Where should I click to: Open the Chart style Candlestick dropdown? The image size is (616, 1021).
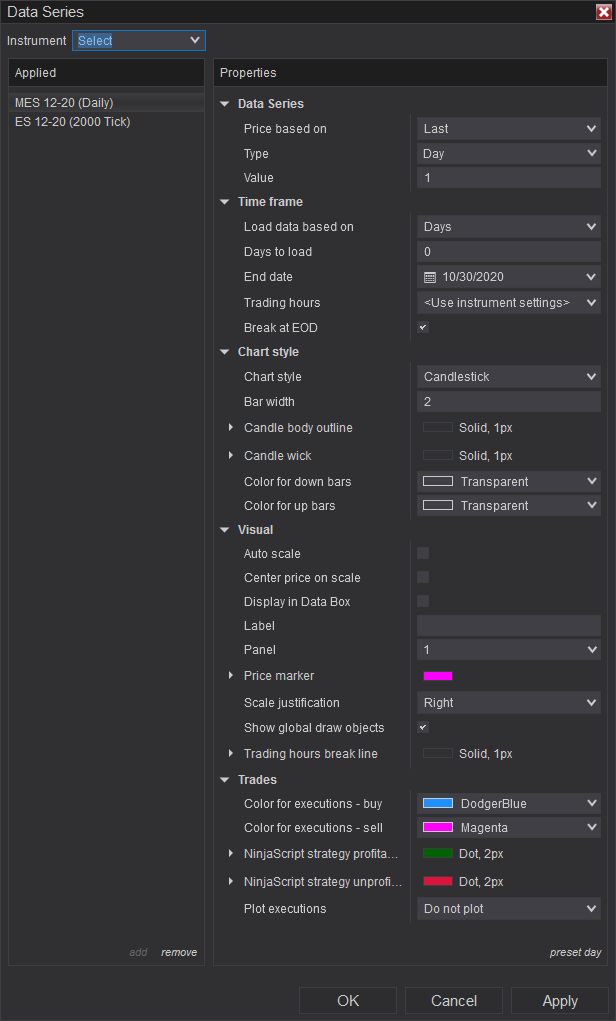coord(508,377)
